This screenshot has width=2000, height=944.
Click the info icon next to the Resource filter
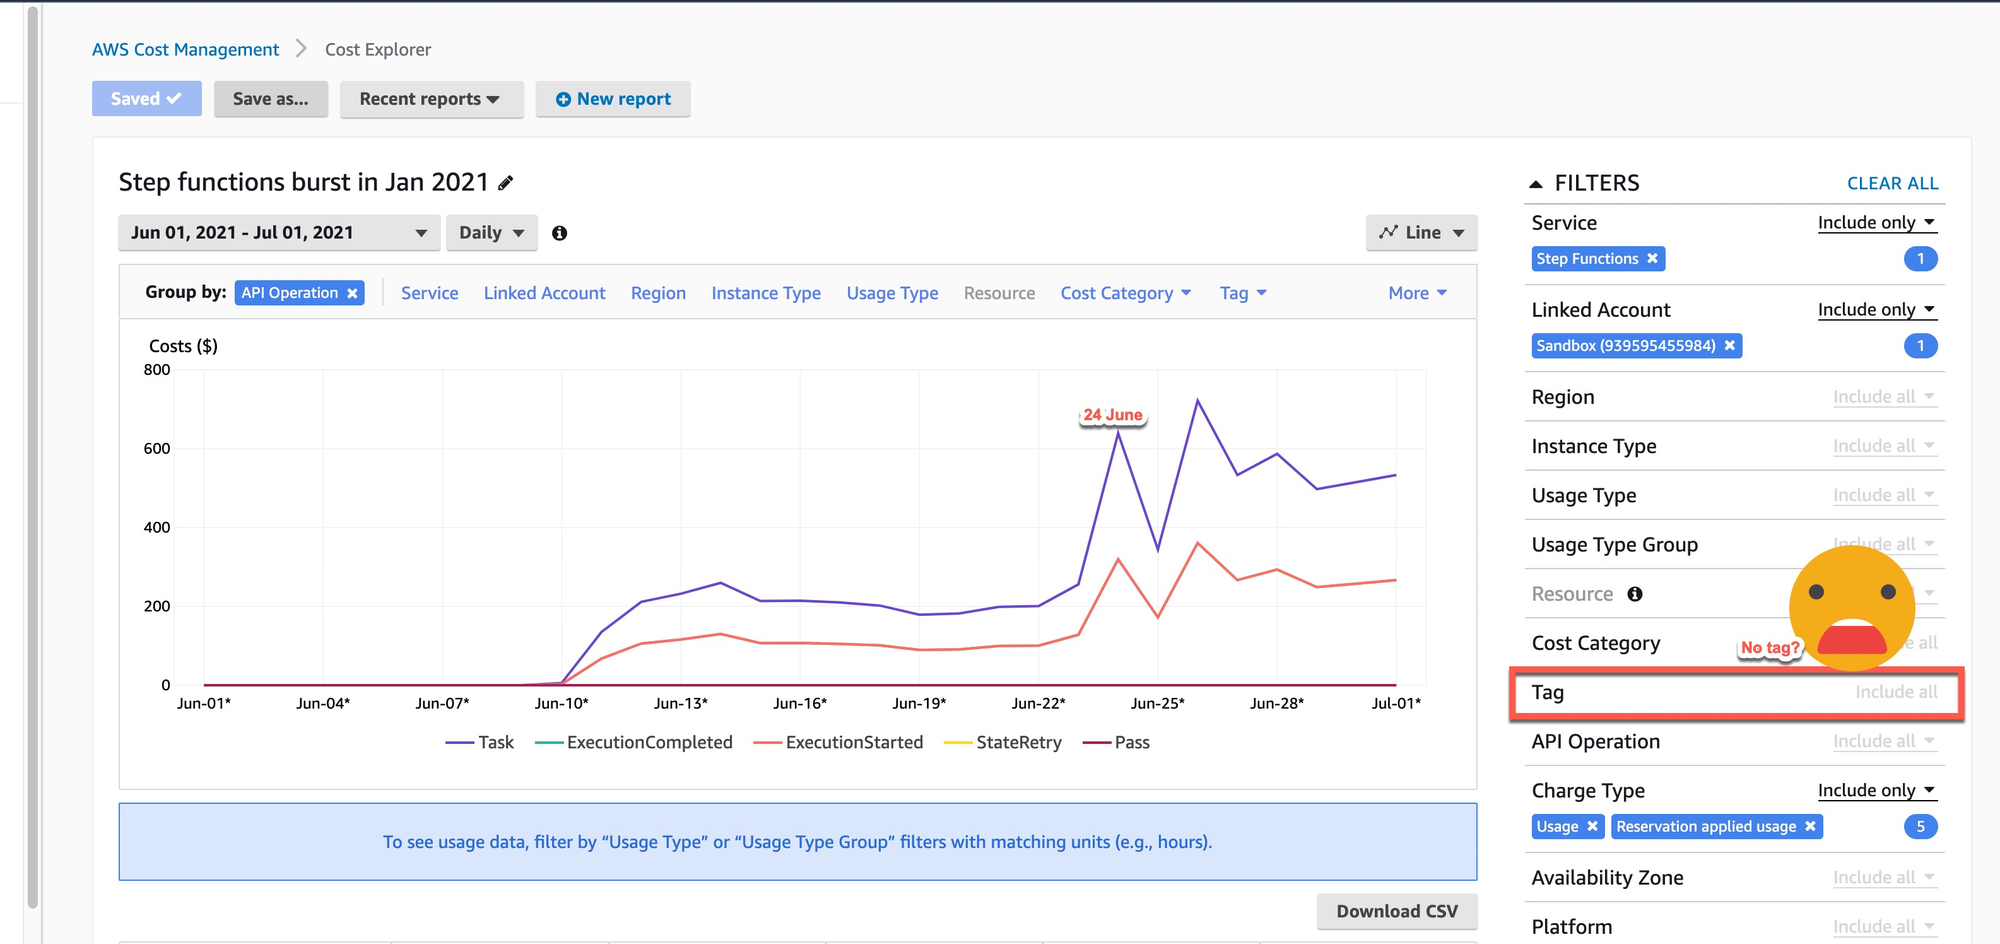coord(1636,593)
